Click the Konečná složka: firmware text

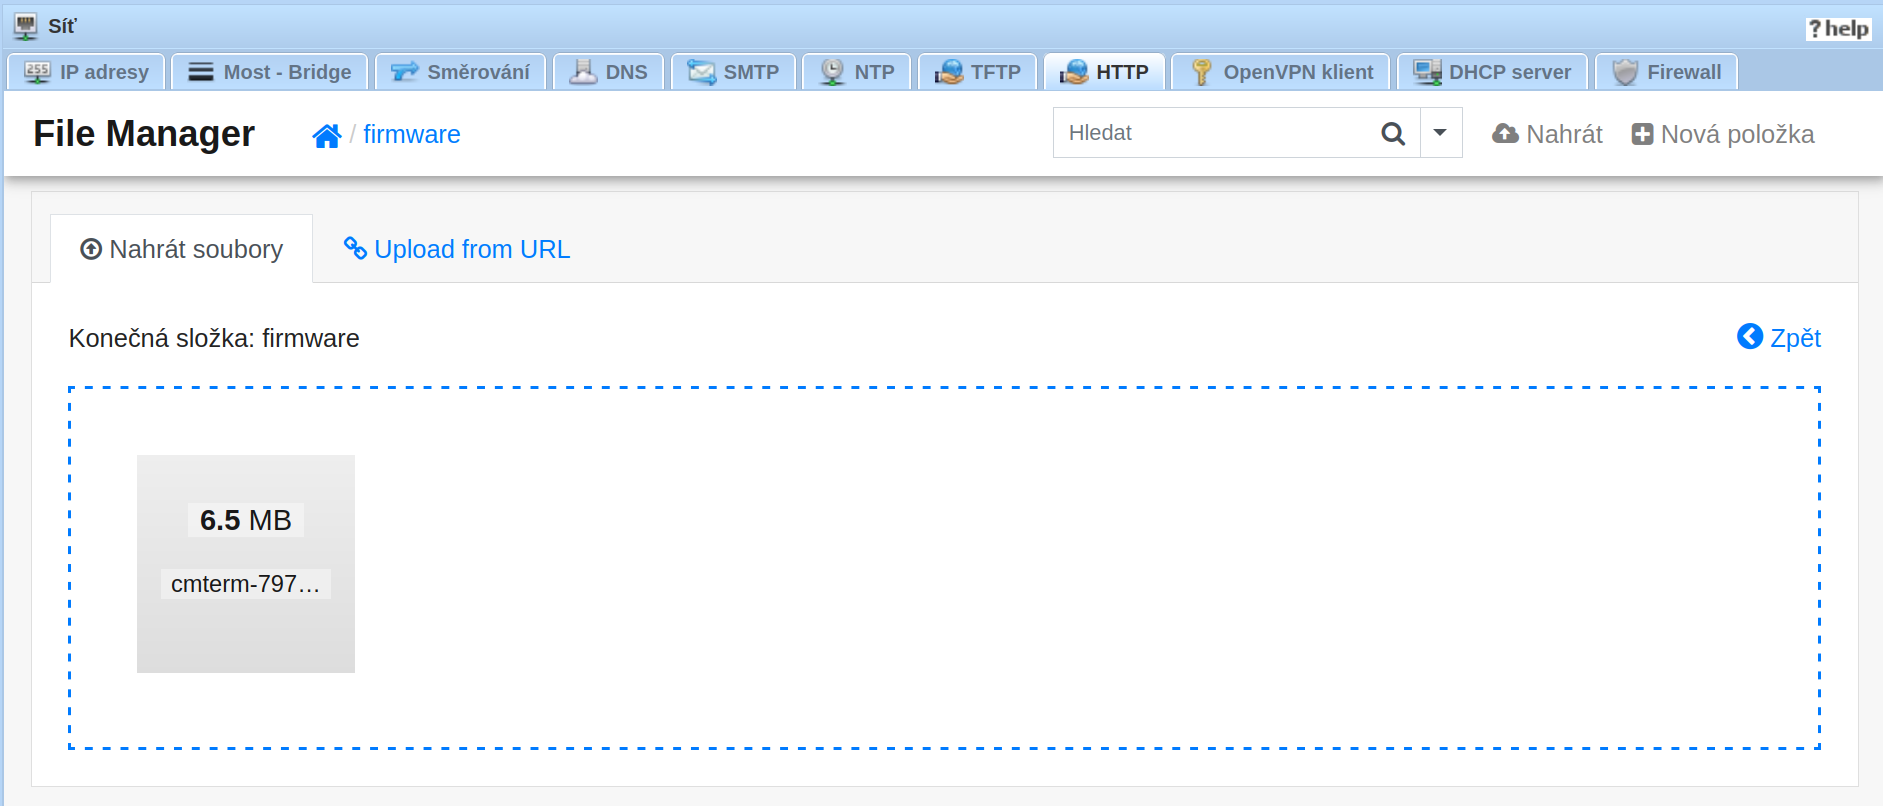click(214, 338)
